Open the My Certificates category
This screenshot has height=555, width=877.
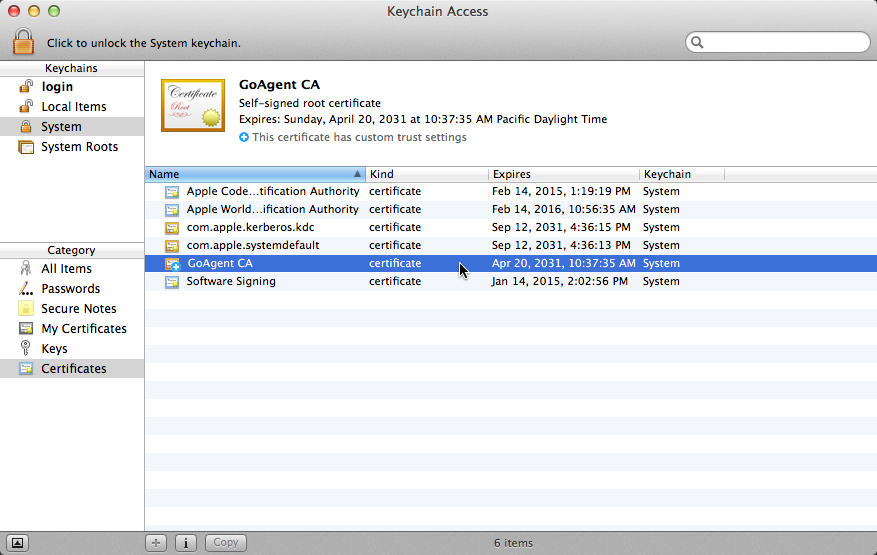tap(72, 329)
